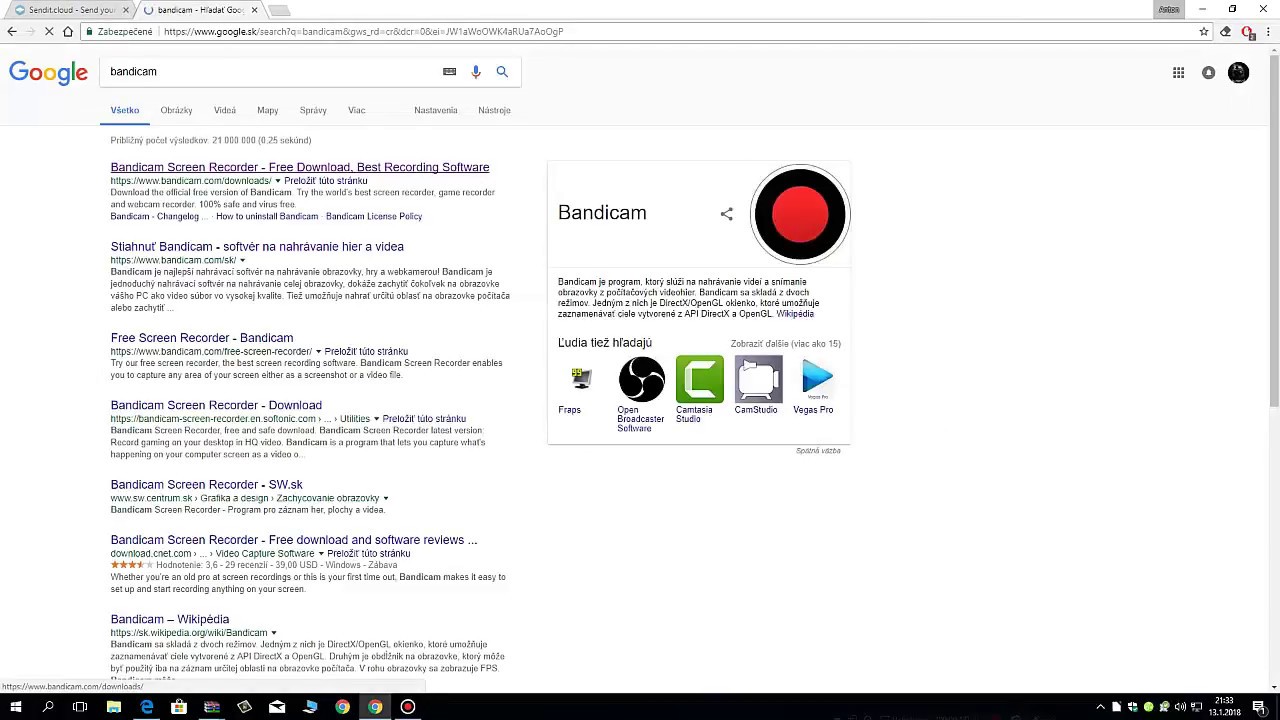Switch to Bandicam recorder on taskbar
This screenshot has width=1280, height=720.
407,707
